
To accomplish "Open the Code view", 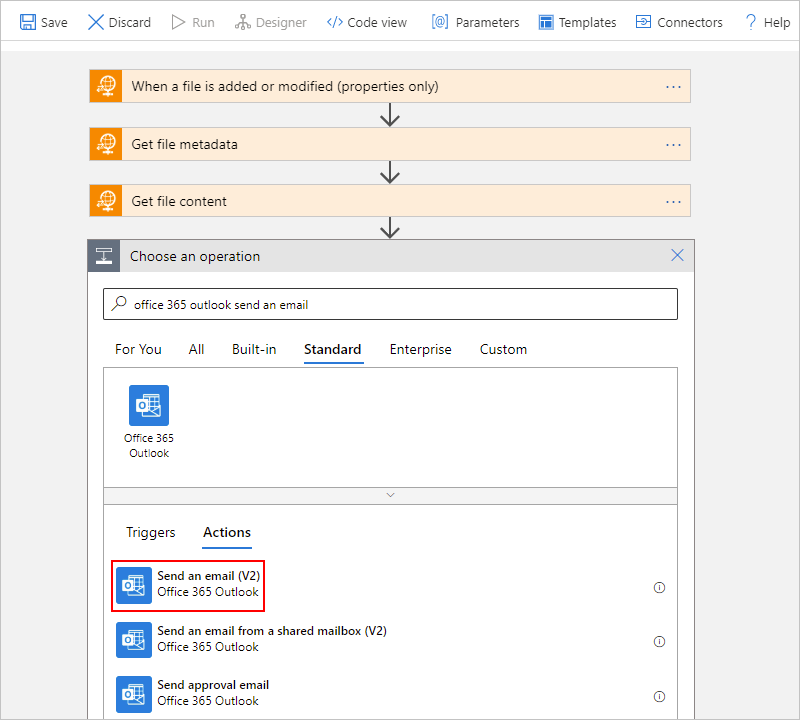I will point(367,22).
